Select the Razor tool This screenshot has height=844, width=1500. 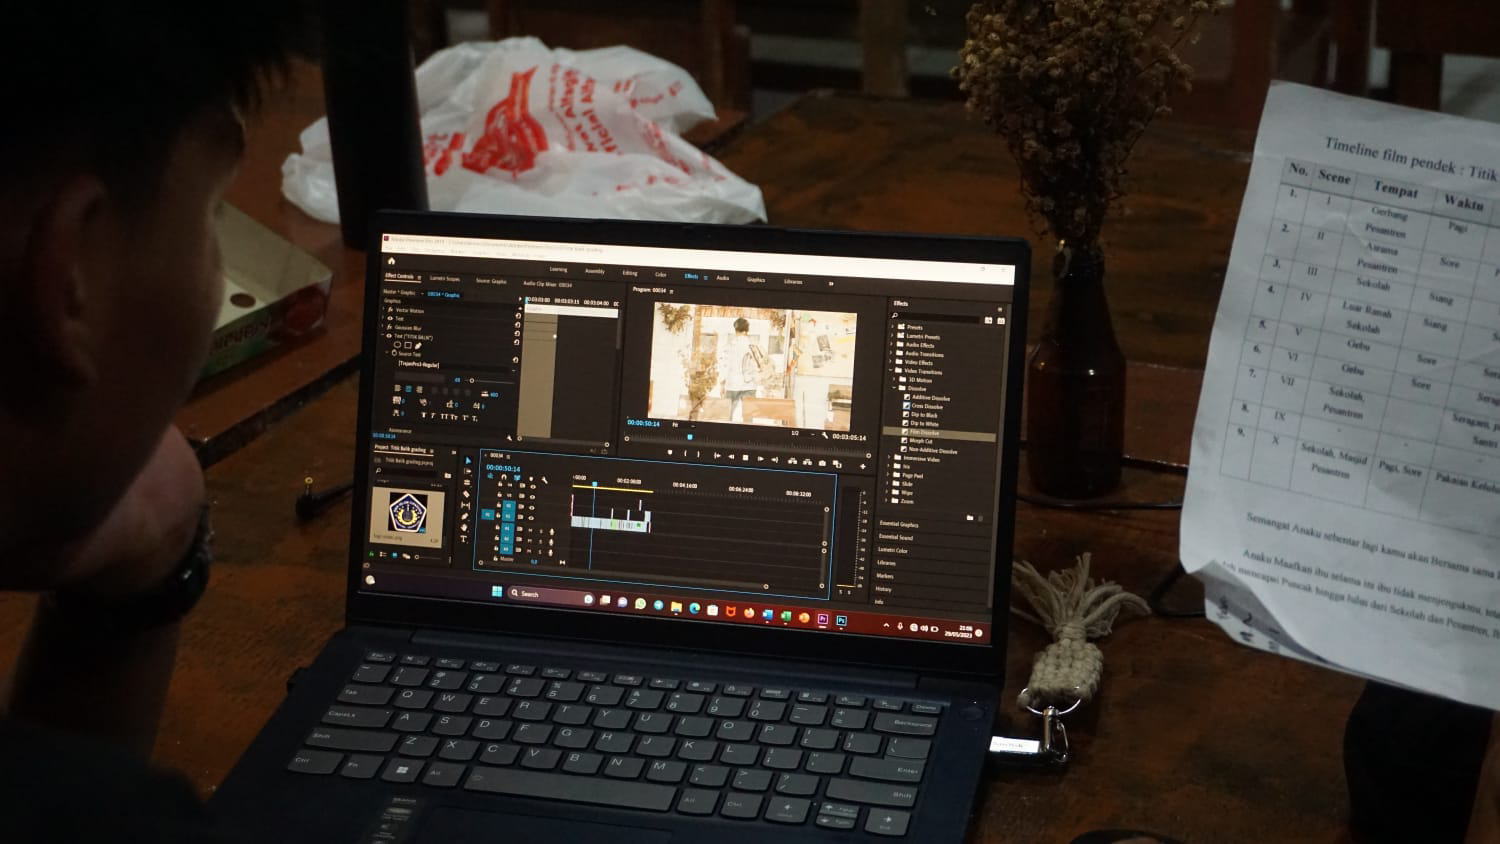(466, 493)
